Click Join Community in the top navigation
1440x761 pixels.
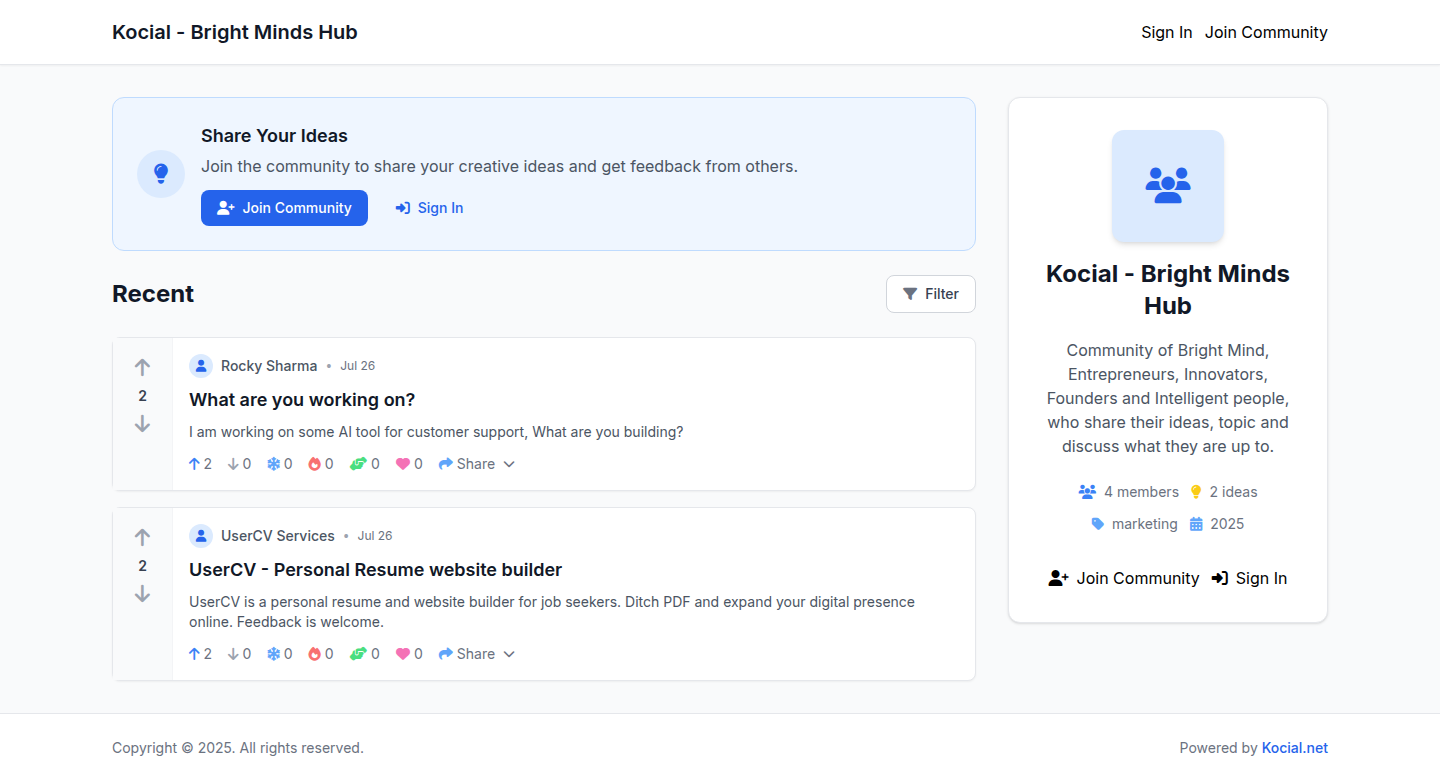[x=1266, y=32]
